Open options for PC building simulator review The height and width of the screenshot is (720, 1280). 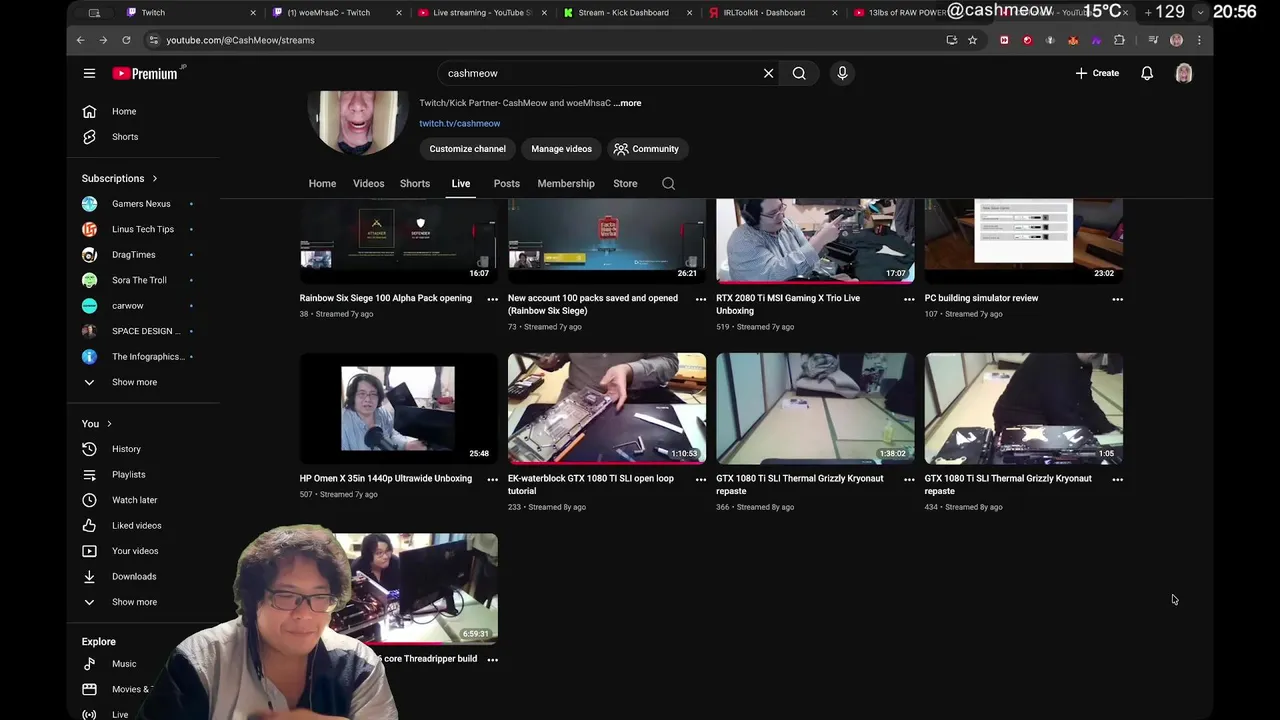point(1117,299)
